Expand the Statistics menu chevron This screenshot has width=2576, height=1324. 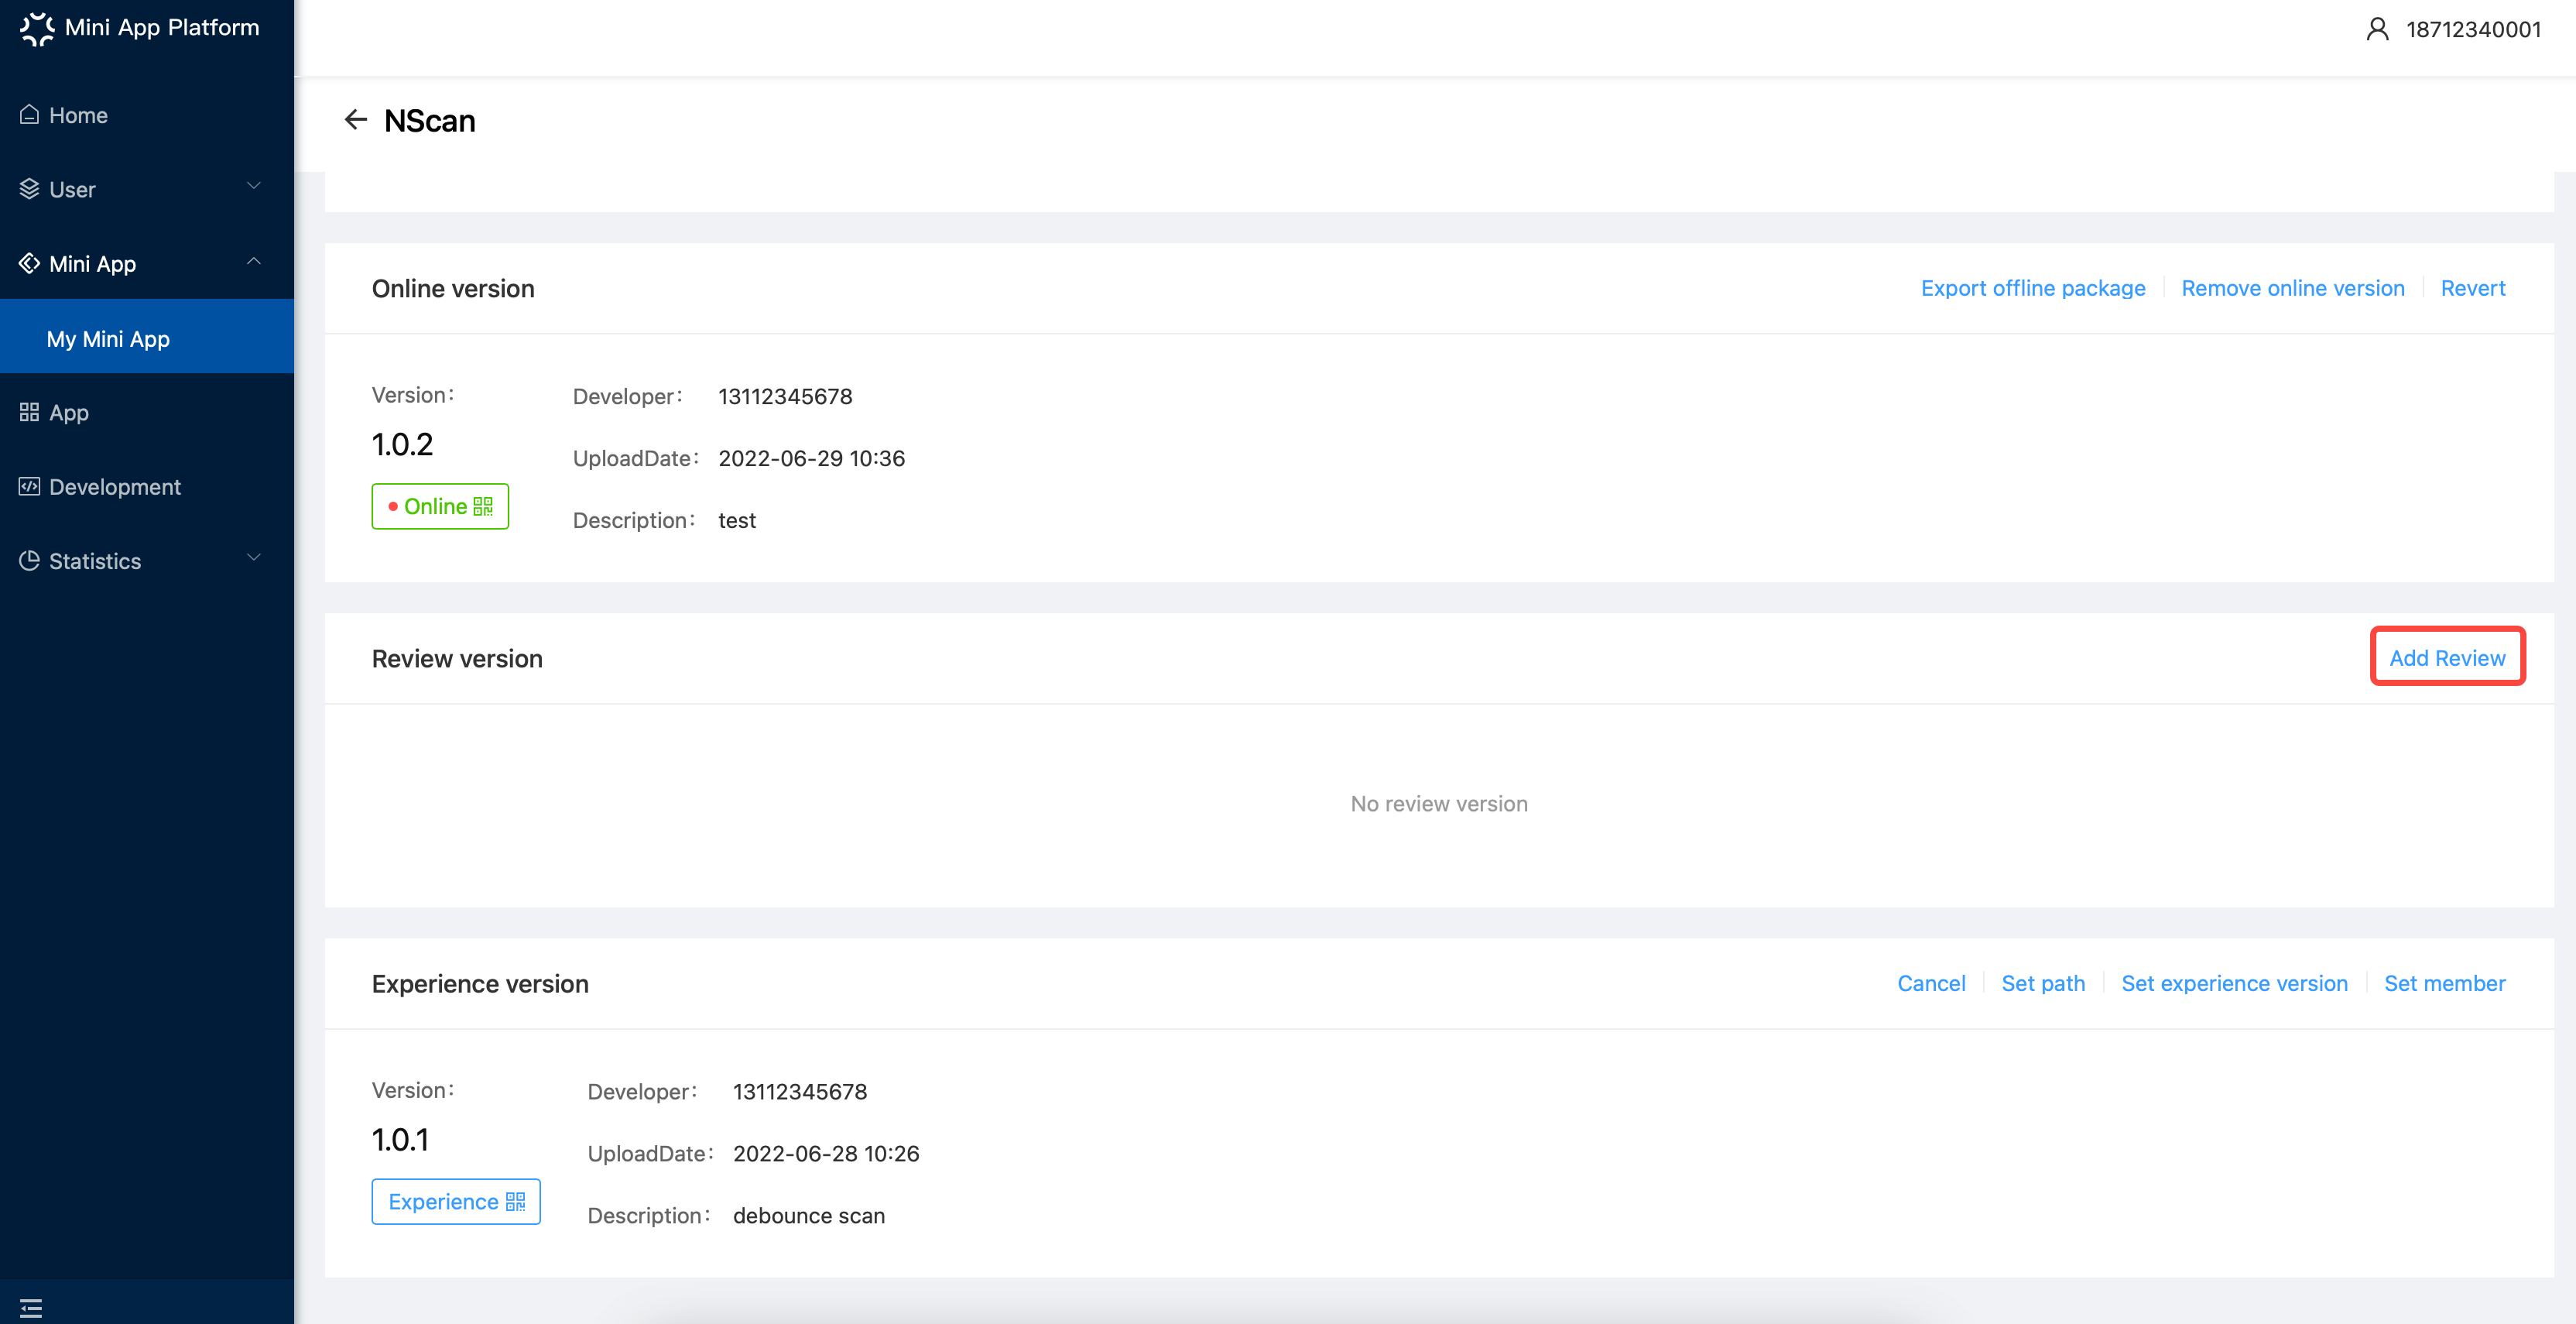[x=254, y=558]
